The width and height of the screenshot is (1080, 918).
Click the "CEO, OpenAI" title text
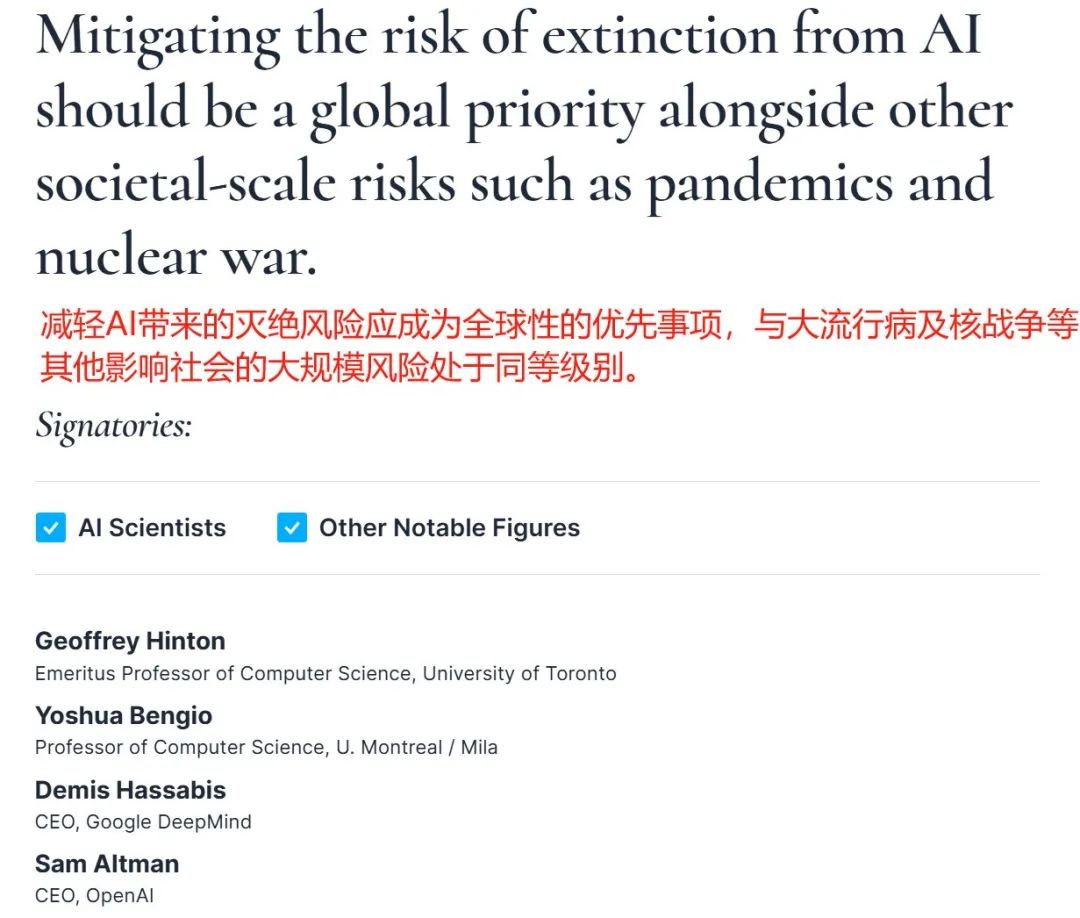[94, 896]
